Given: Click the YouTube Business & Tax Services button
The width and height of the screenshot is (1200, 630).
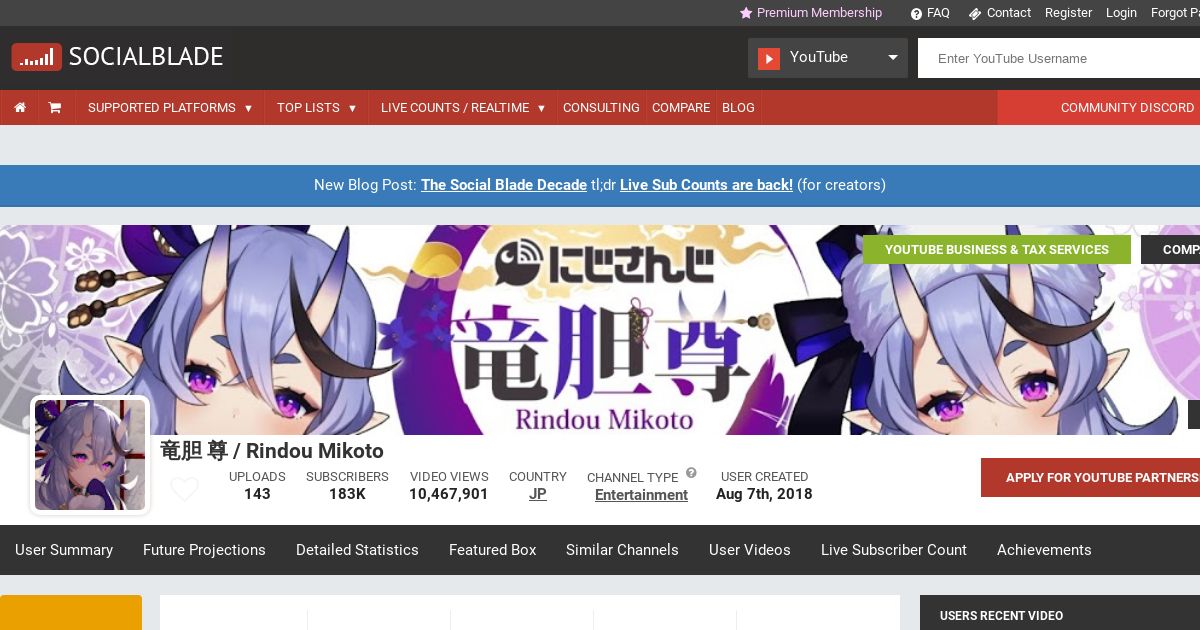Looking at the screenshot, I should point(997,250).
